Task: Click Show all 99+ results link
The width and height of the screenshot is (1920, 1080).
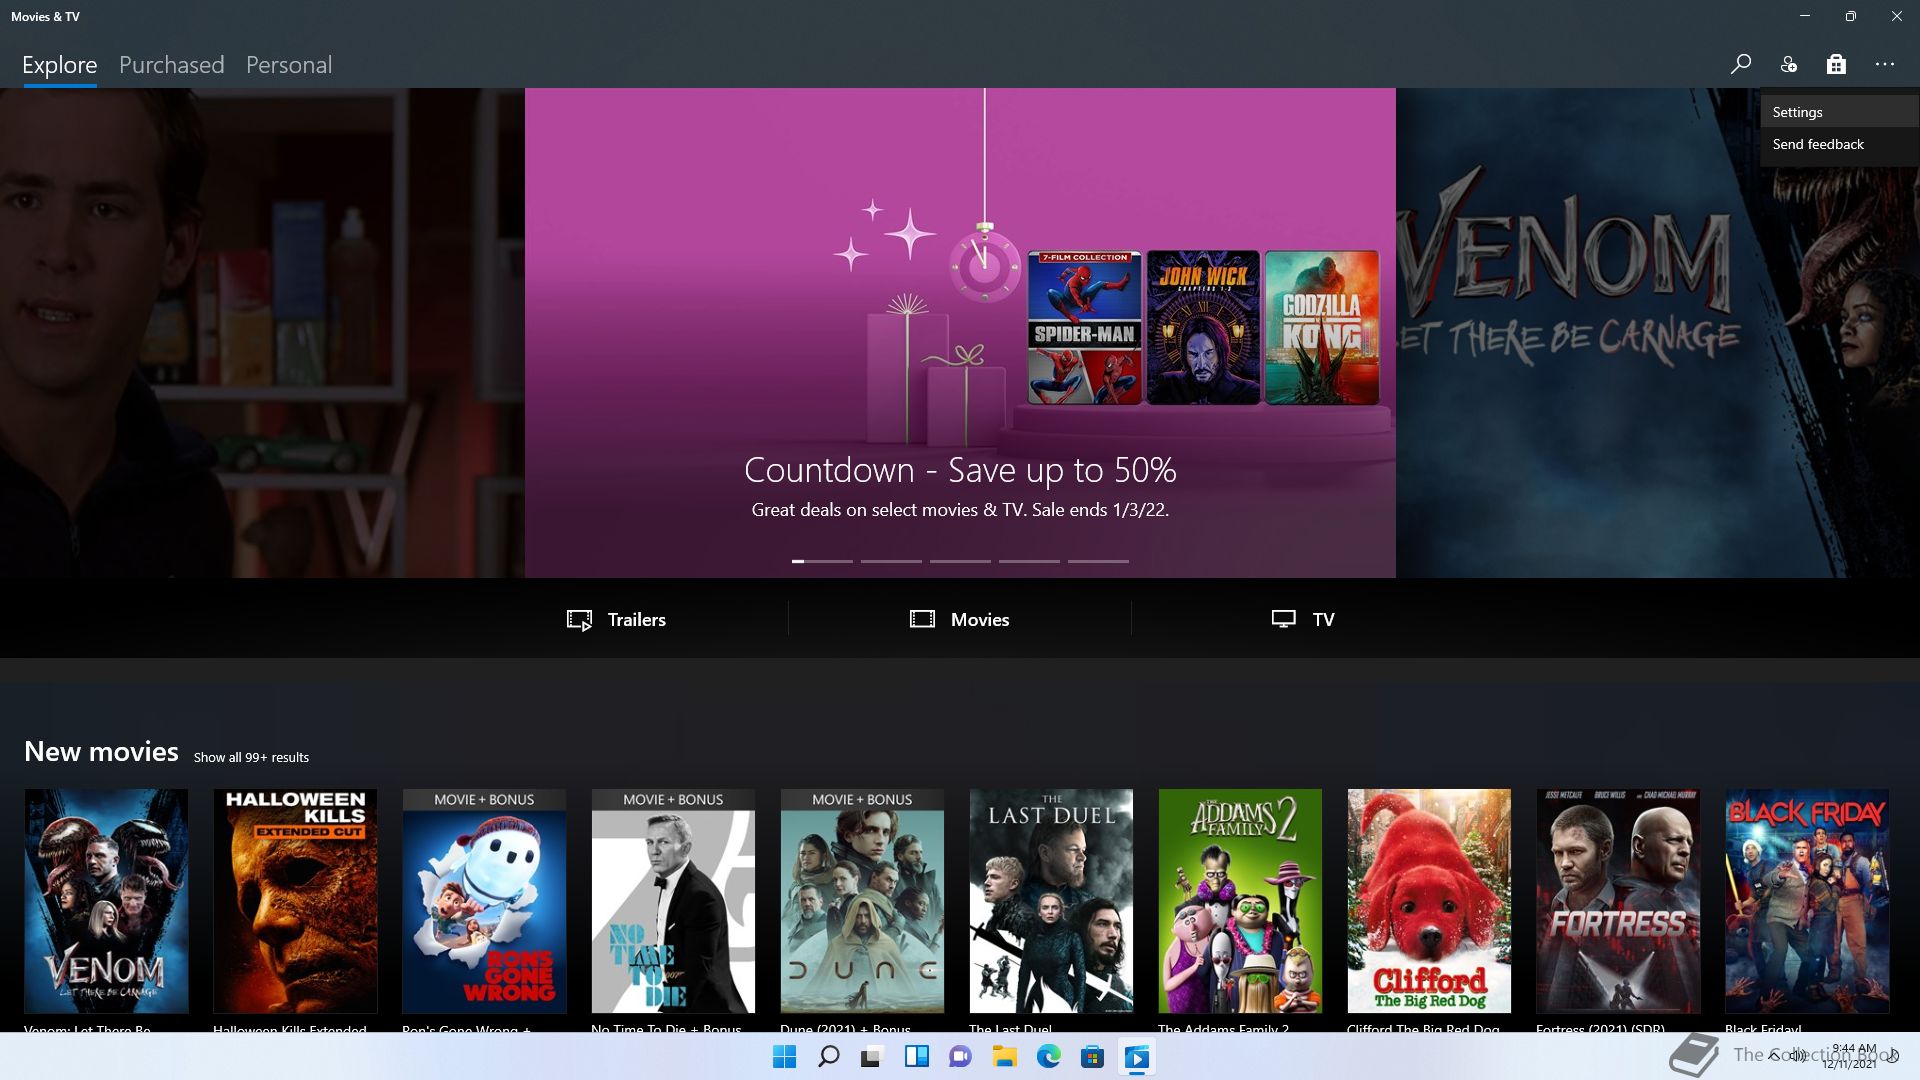Action: 251,757
